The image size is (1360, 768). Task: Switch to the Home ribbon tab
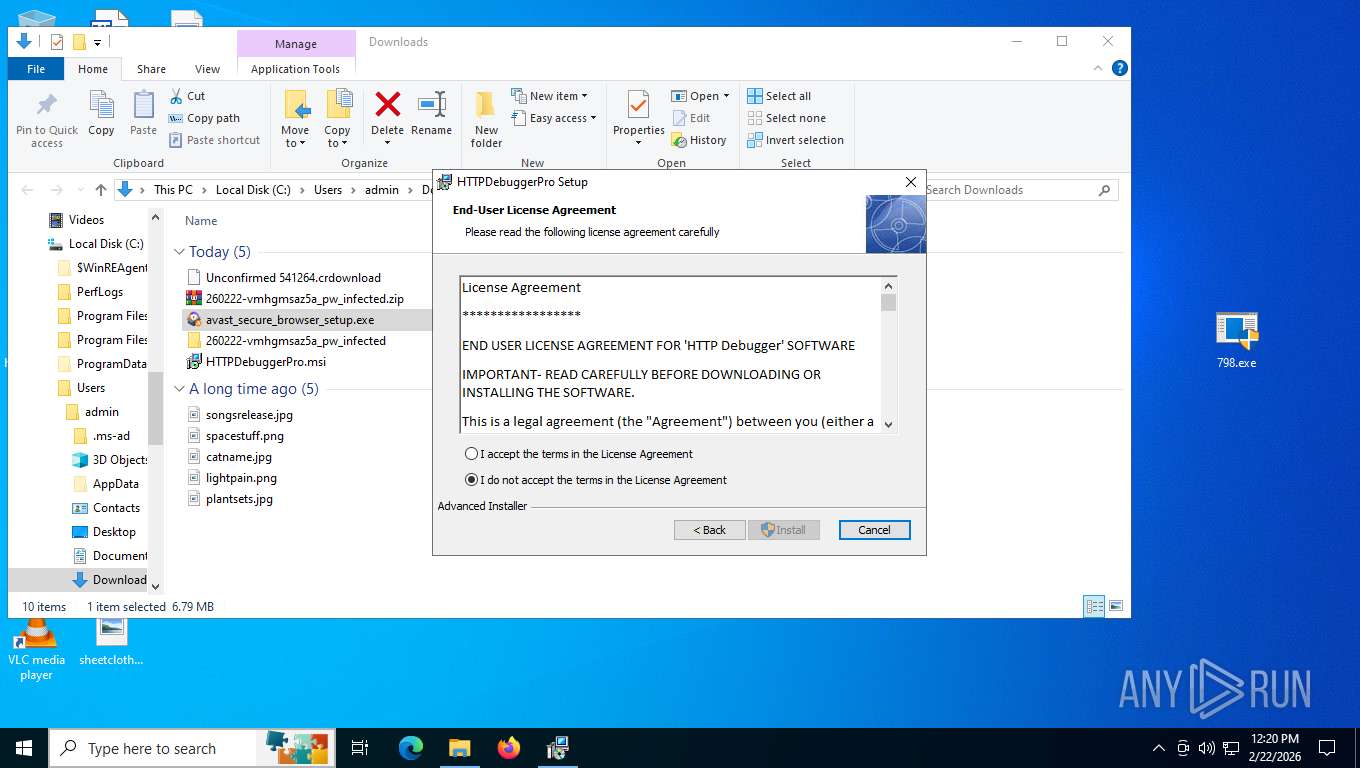click(x=93, y=69)
